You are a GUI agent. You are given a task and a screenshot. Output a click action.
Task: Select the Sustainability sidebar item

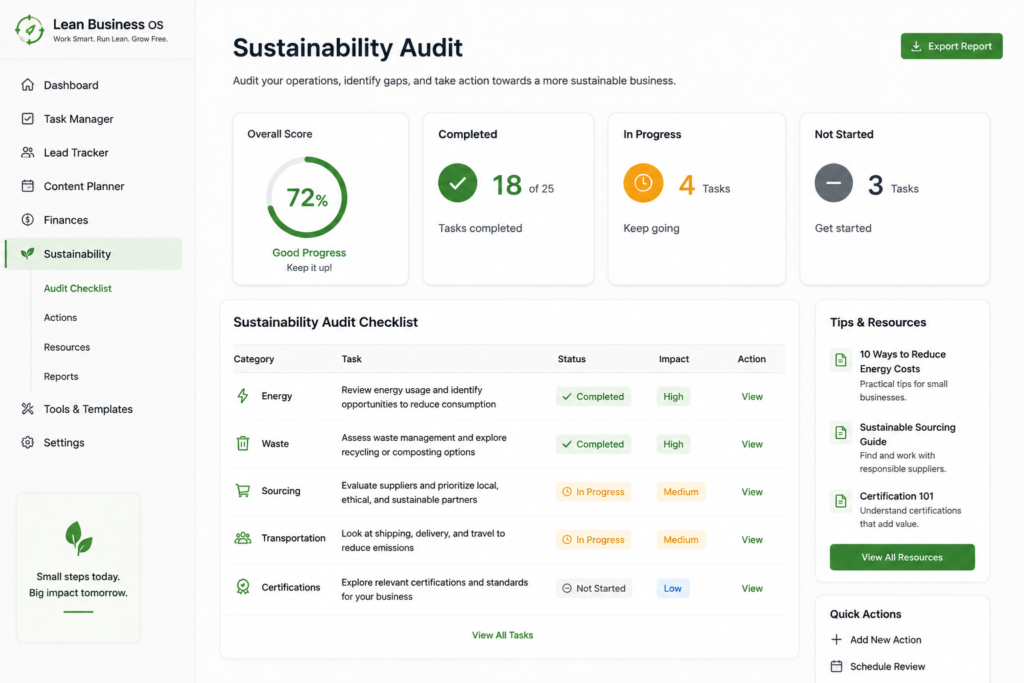point(93,253)
